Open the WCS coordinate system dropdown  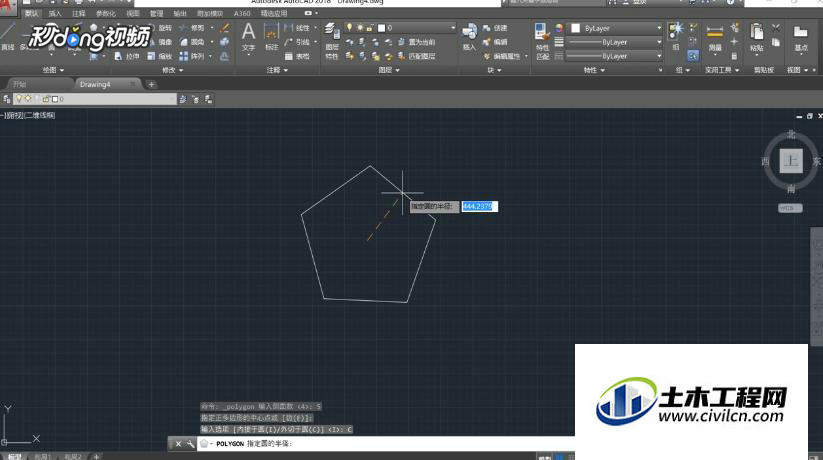coord(790,208)
